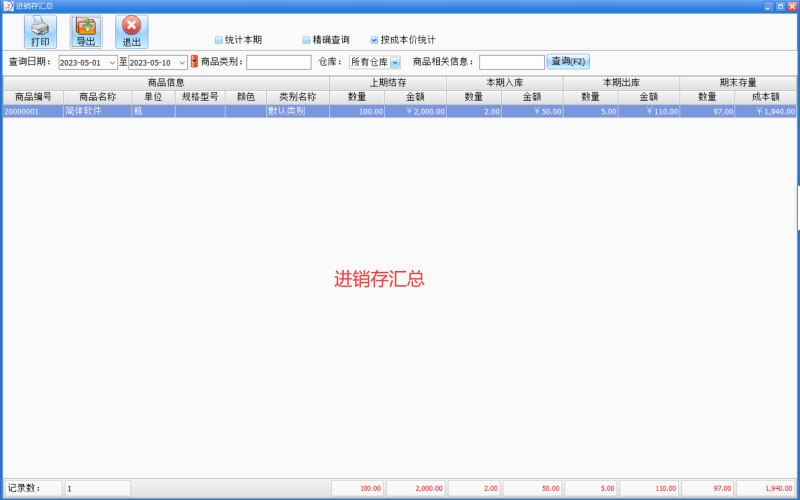
Task: Click the 打印 printer icon
Action: [40, 32]
